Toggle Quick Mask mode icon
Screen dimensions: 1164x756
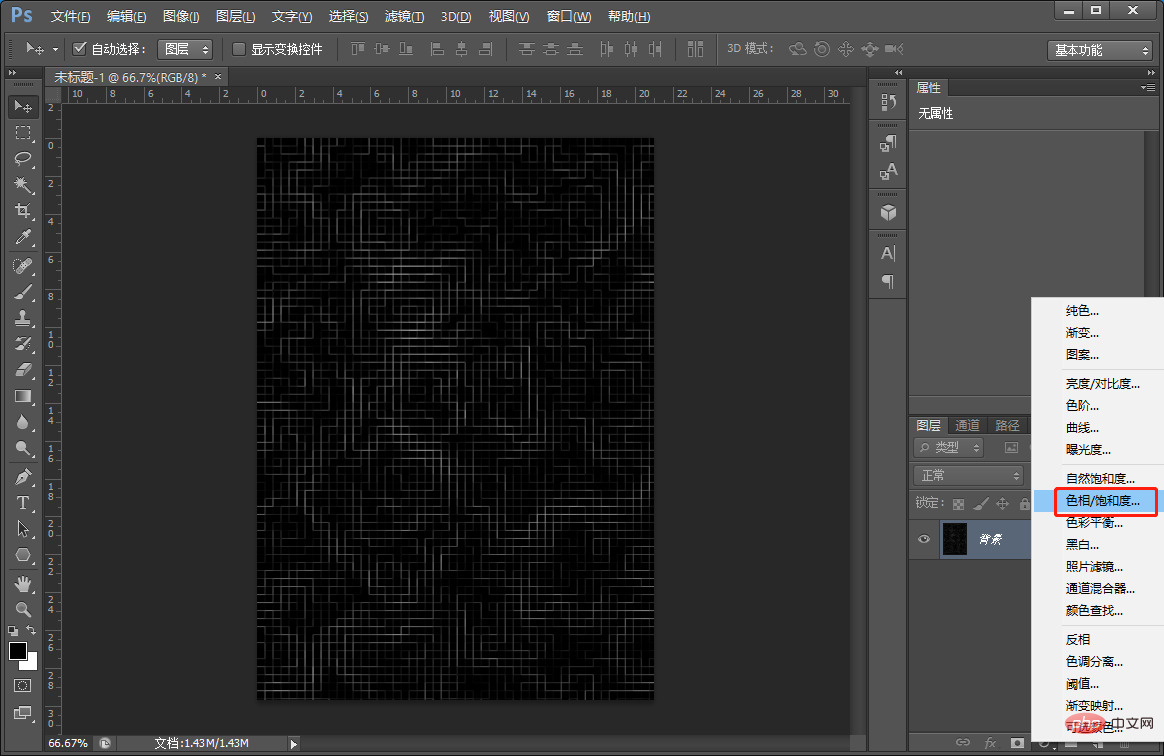point(23,686)
